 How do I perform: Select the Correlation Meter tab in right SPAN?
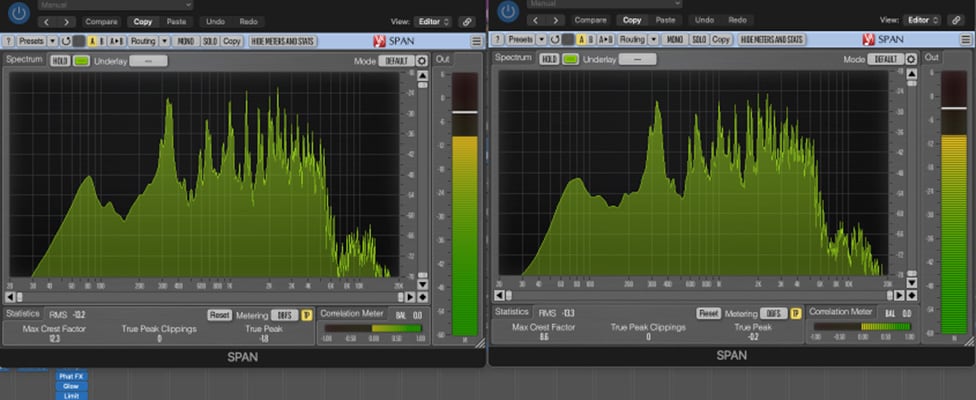pos(841,312)
